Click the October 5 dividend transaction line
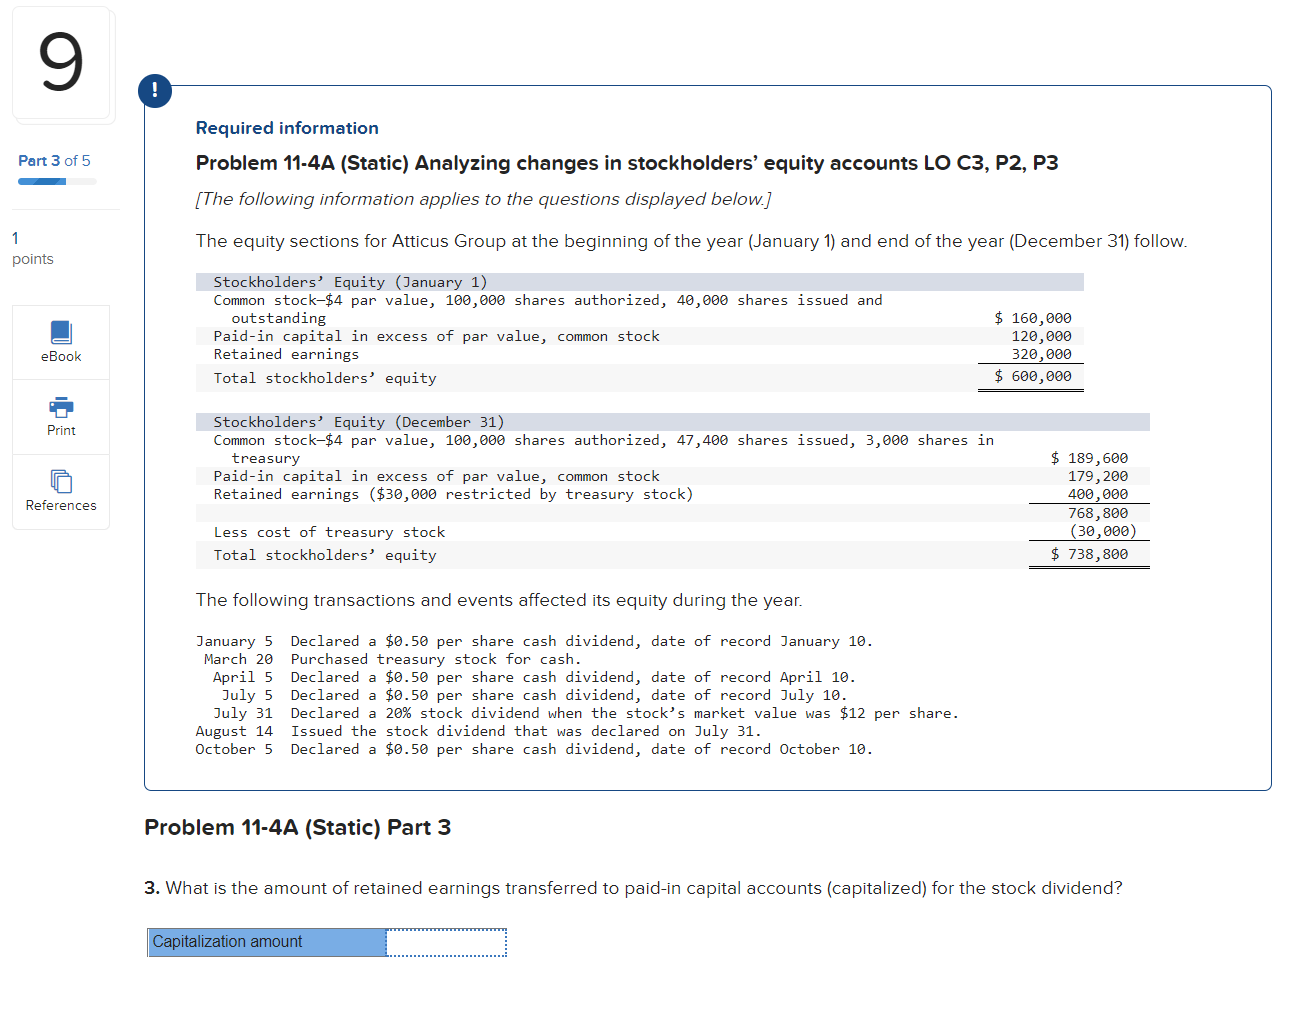Viewport: 1306px width, 1021px height. pos(534,749)
